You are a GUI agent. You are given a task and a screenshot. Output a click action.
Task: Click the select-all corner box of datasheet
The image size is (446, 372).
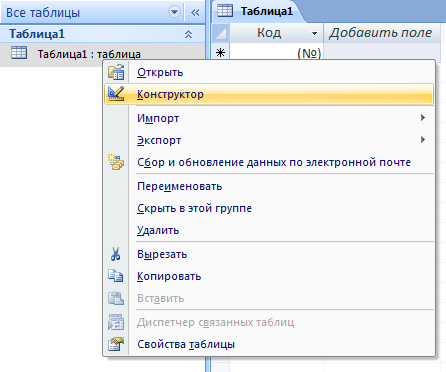[x=221, y=33]
